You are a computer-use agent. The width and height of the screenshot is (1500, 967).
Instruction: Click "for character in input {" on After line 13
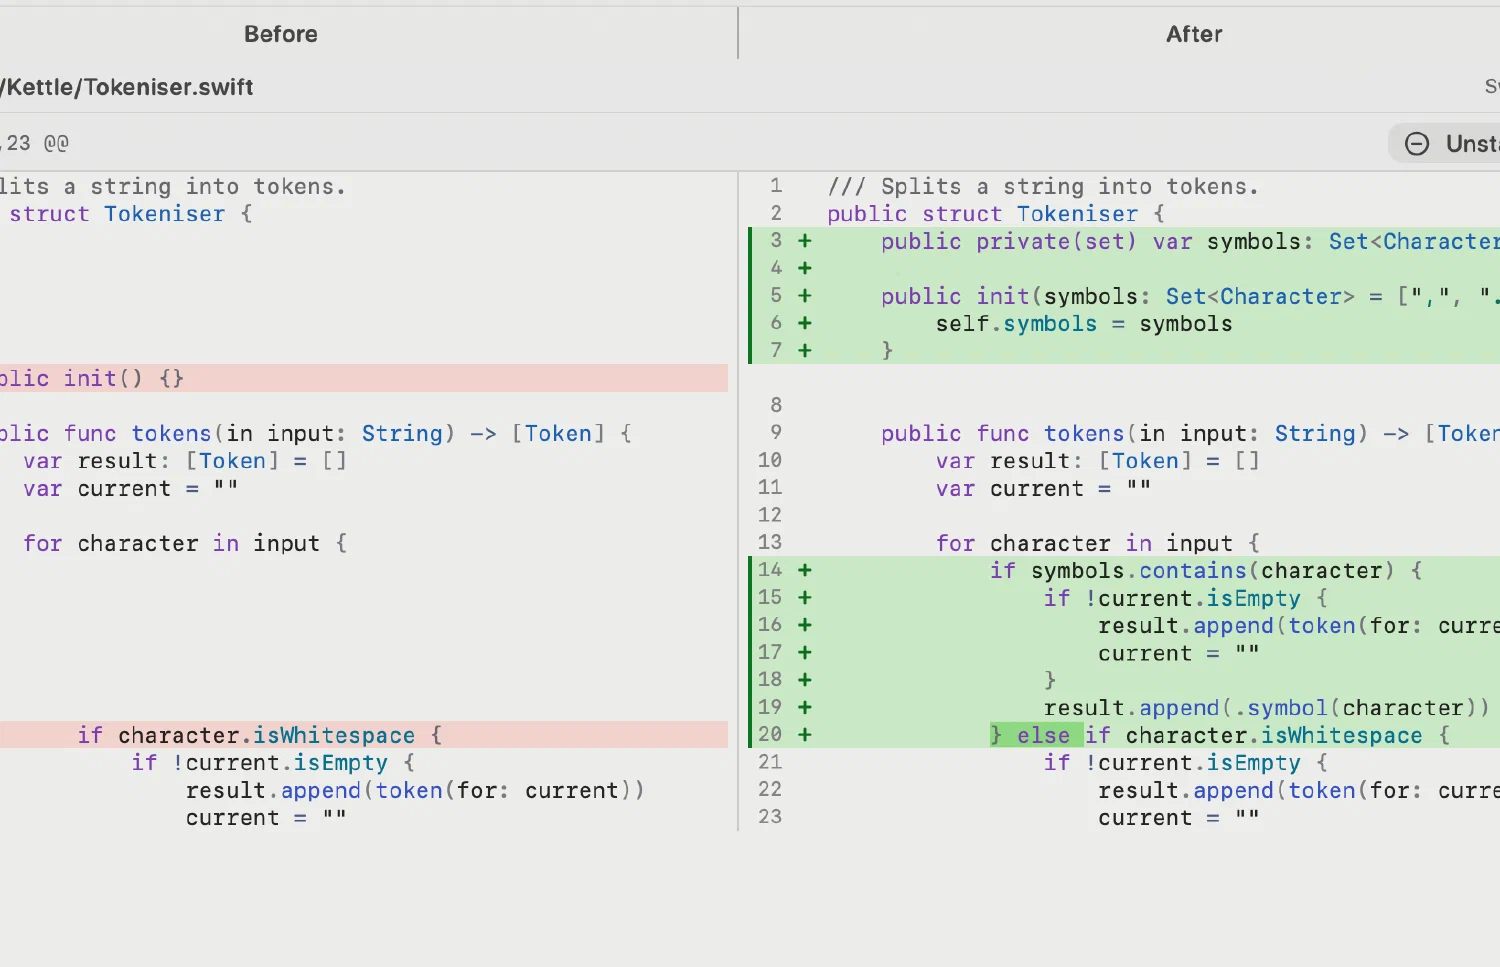(x=1097, y=543)
